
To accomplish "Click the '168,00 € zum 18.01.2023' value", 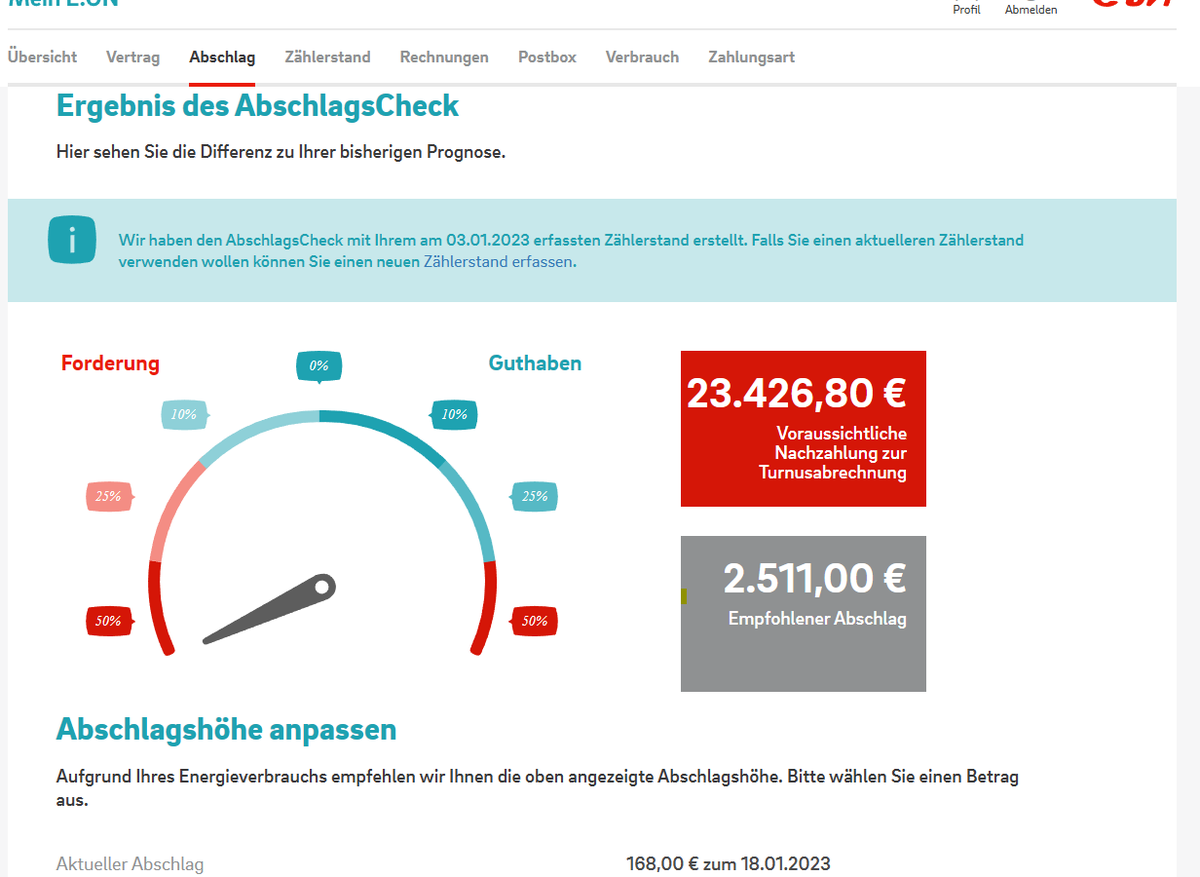I will 728,864.
